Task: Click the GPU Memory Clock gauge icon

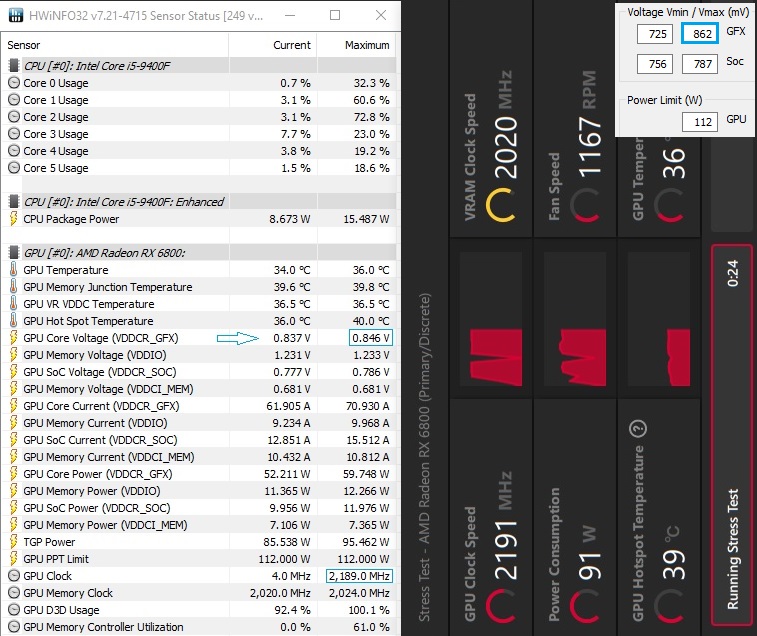Action: click(x=14, y=593)
